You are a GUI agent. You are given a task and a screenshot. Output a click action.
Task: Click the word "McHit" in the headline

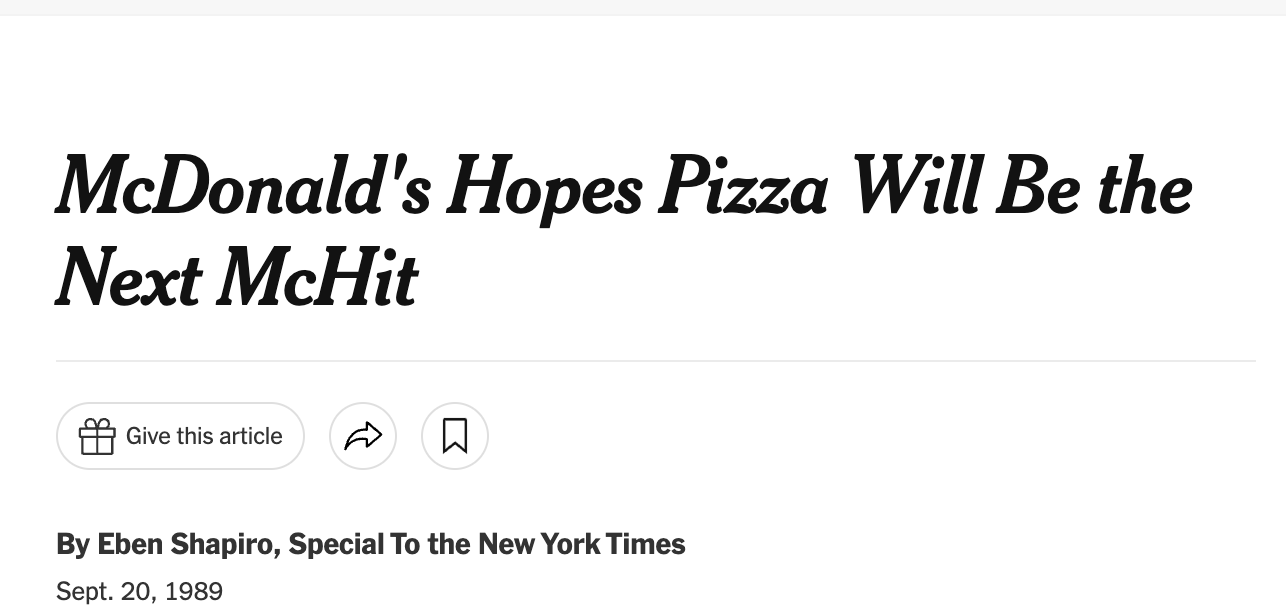click(x=318, y=277)
